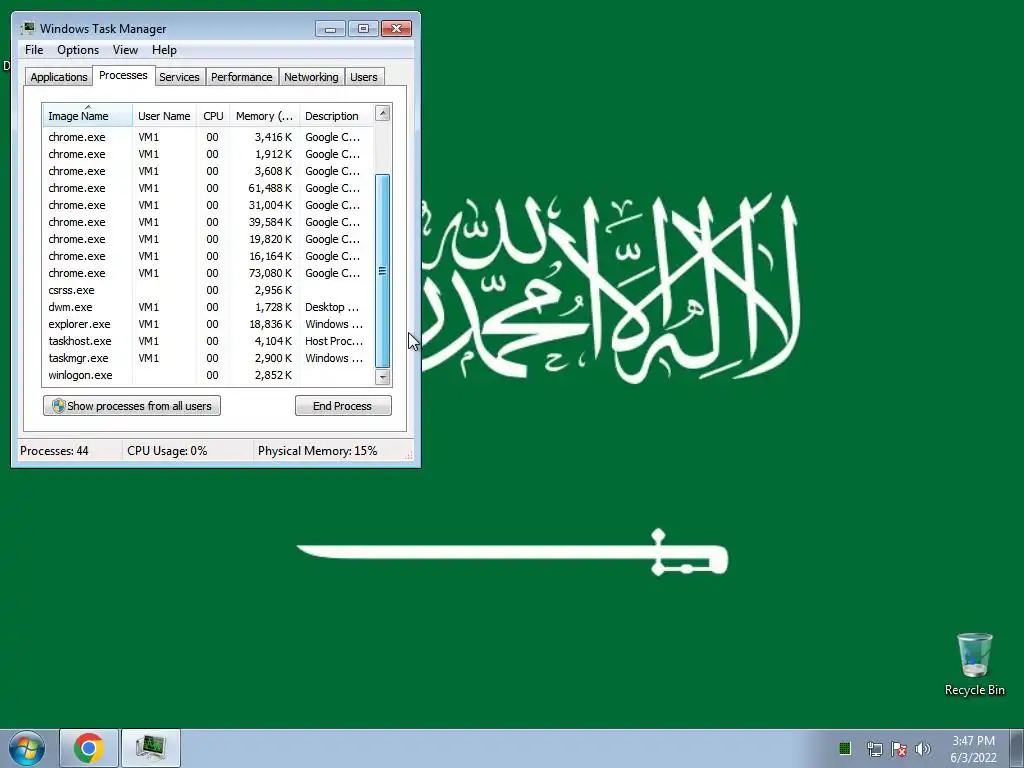Sort by the Image Name column header

pos(88,116)
